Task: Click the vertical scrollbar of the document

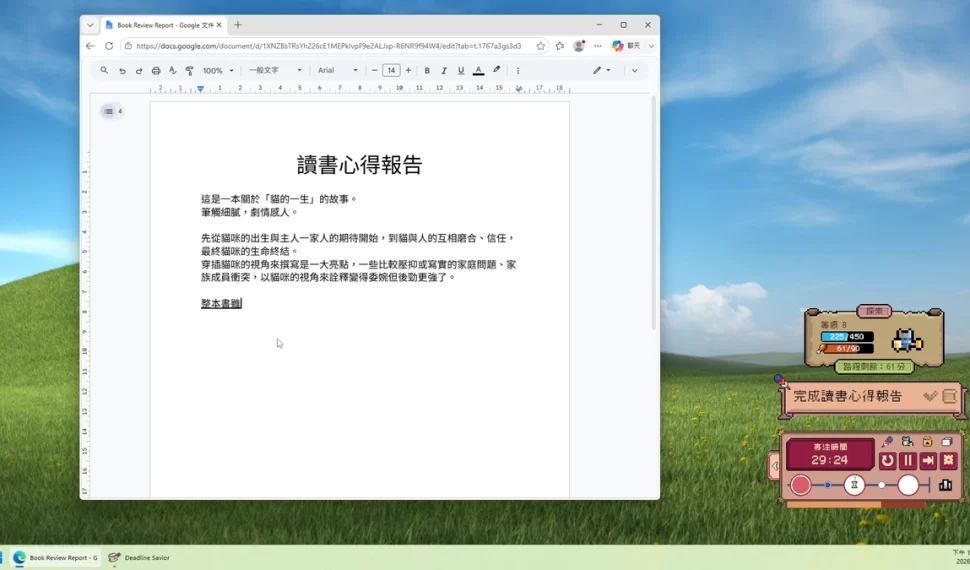Action: (653, 214)
